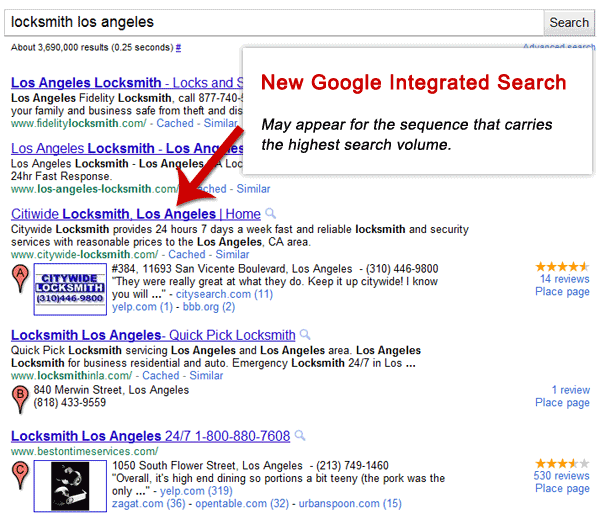Open yelp.com (1) reviews link
The width and height of the screenshot is (600, 519).
coord(142,307)
